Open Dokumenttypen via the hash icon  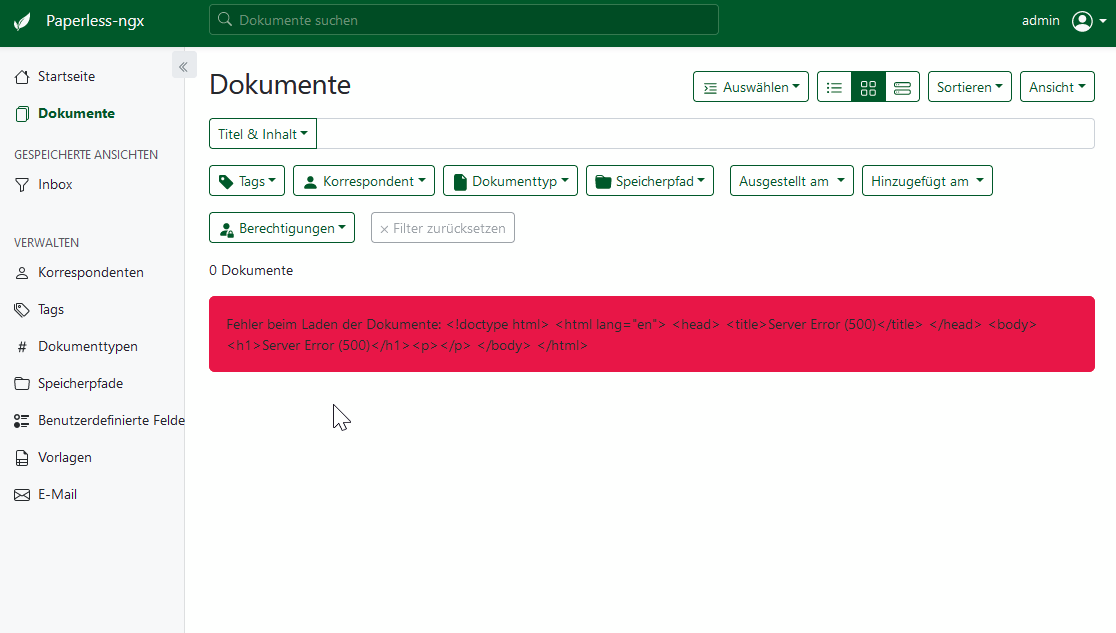[x=21, y=346]
